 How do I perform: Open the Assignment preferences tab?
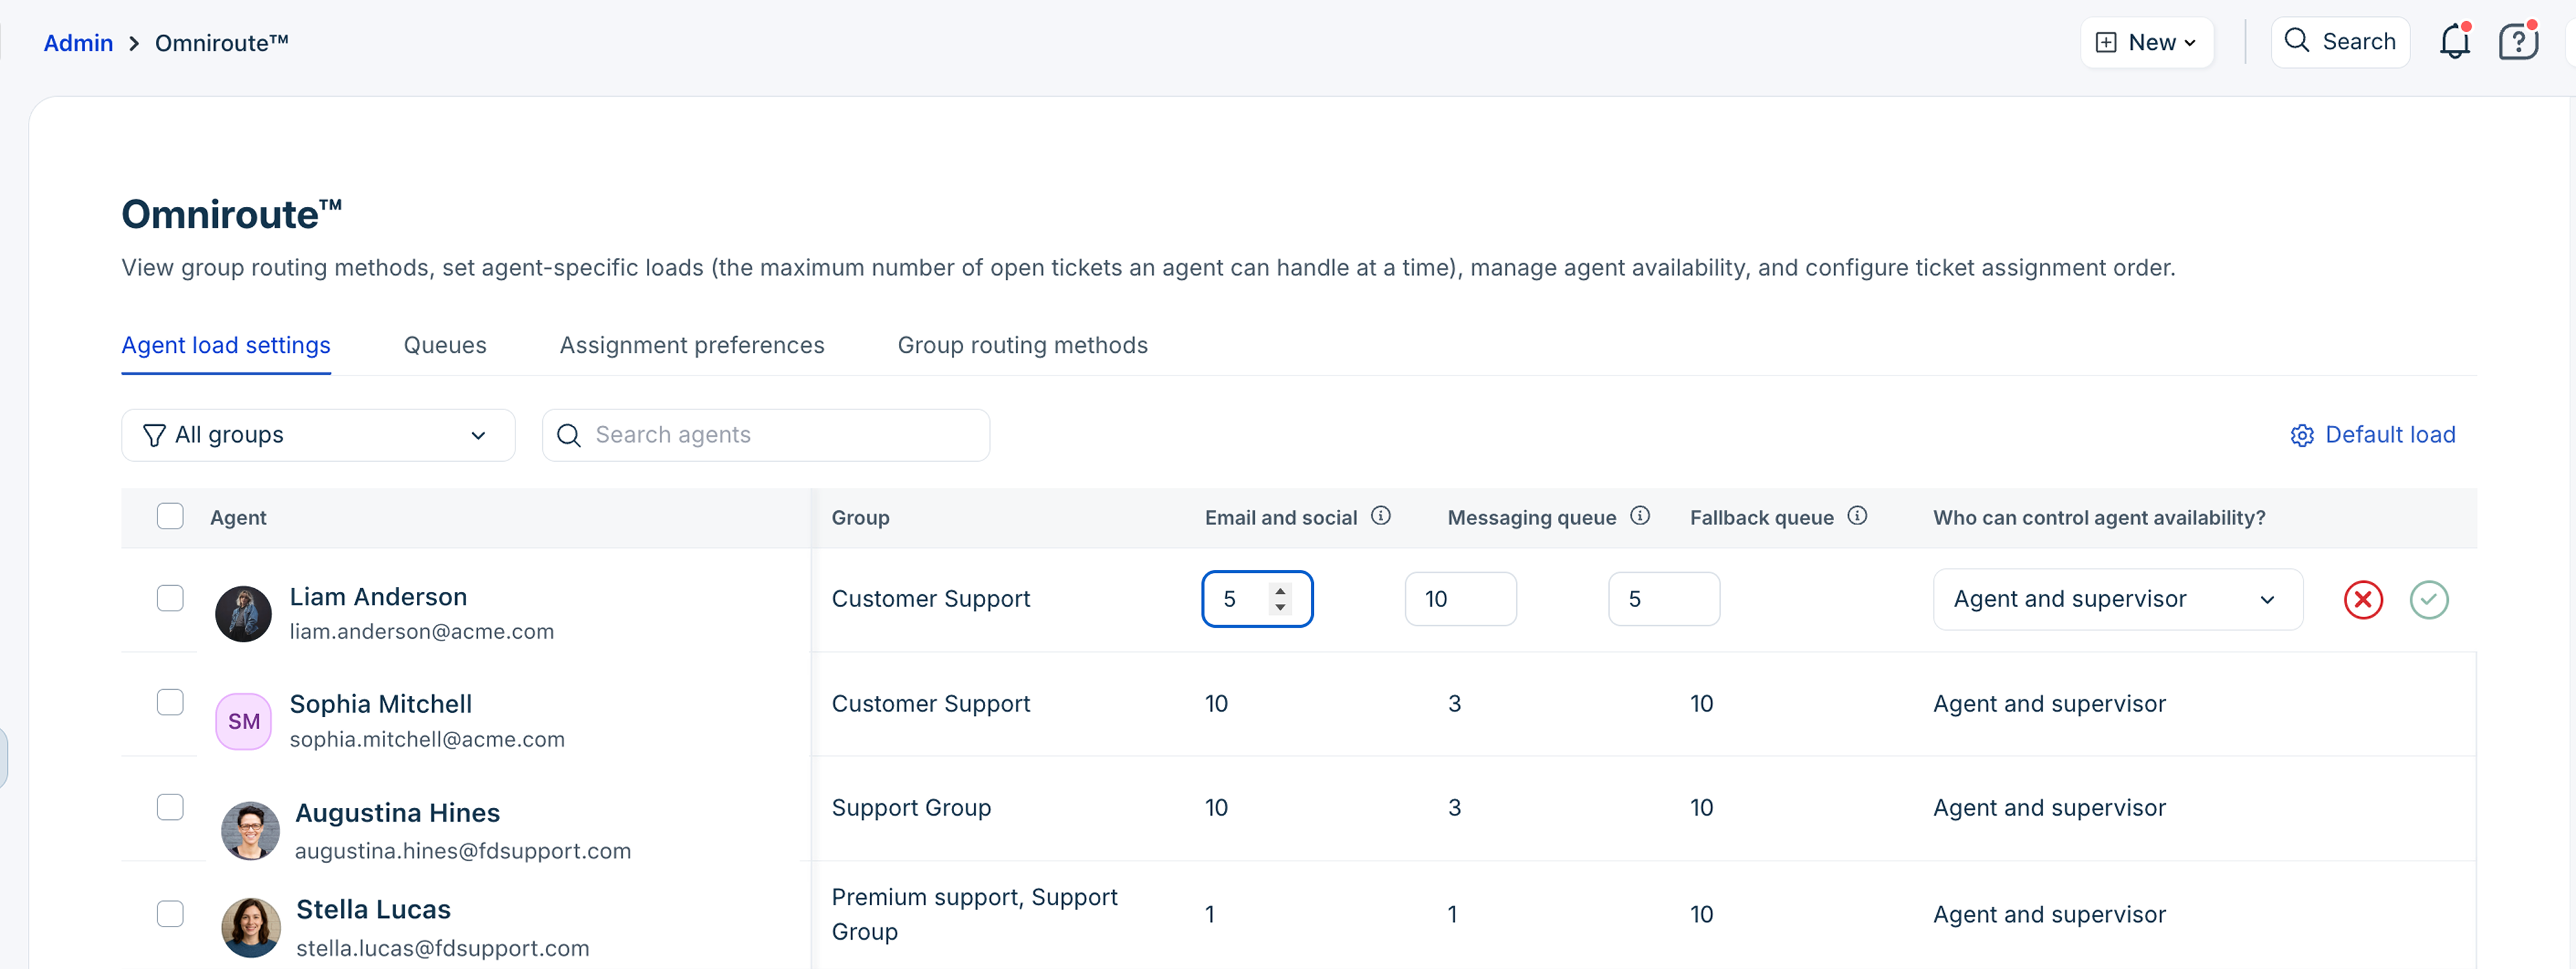click(691, 345)
